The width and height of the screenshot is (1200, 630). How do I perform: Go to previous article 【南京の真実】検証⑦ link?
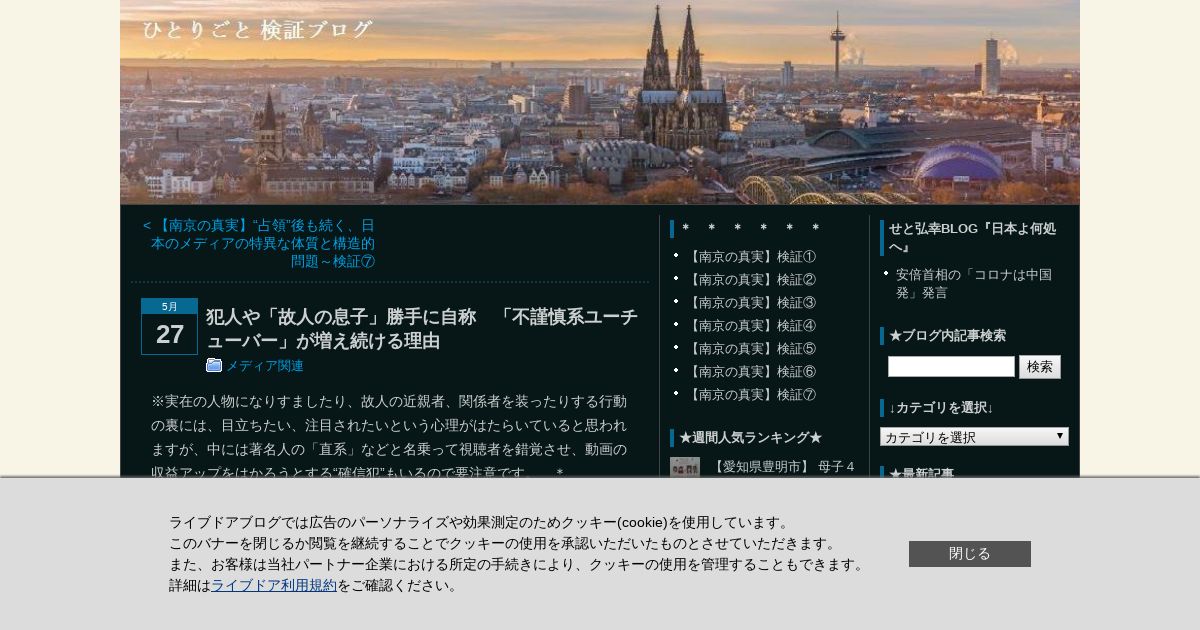(259, 243)
